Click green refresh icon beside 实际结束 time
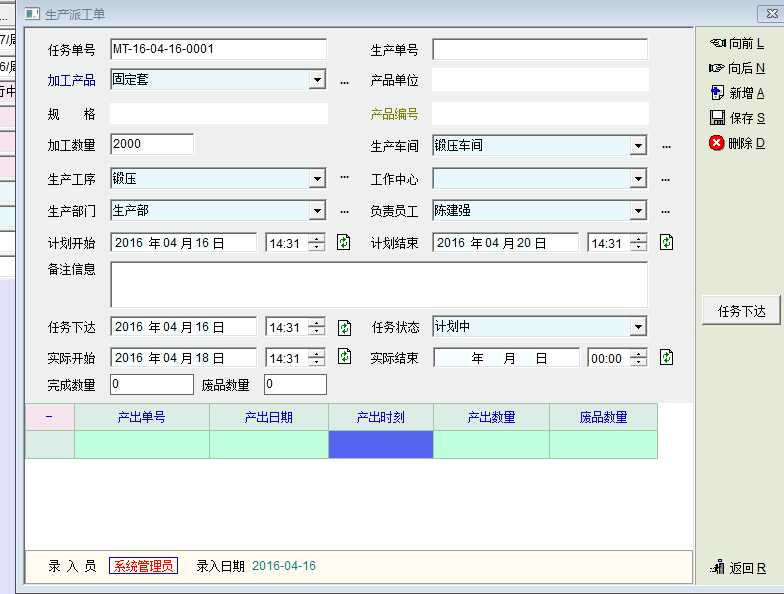This screenshot has width=784, height=594. click(x=667, y=358)
